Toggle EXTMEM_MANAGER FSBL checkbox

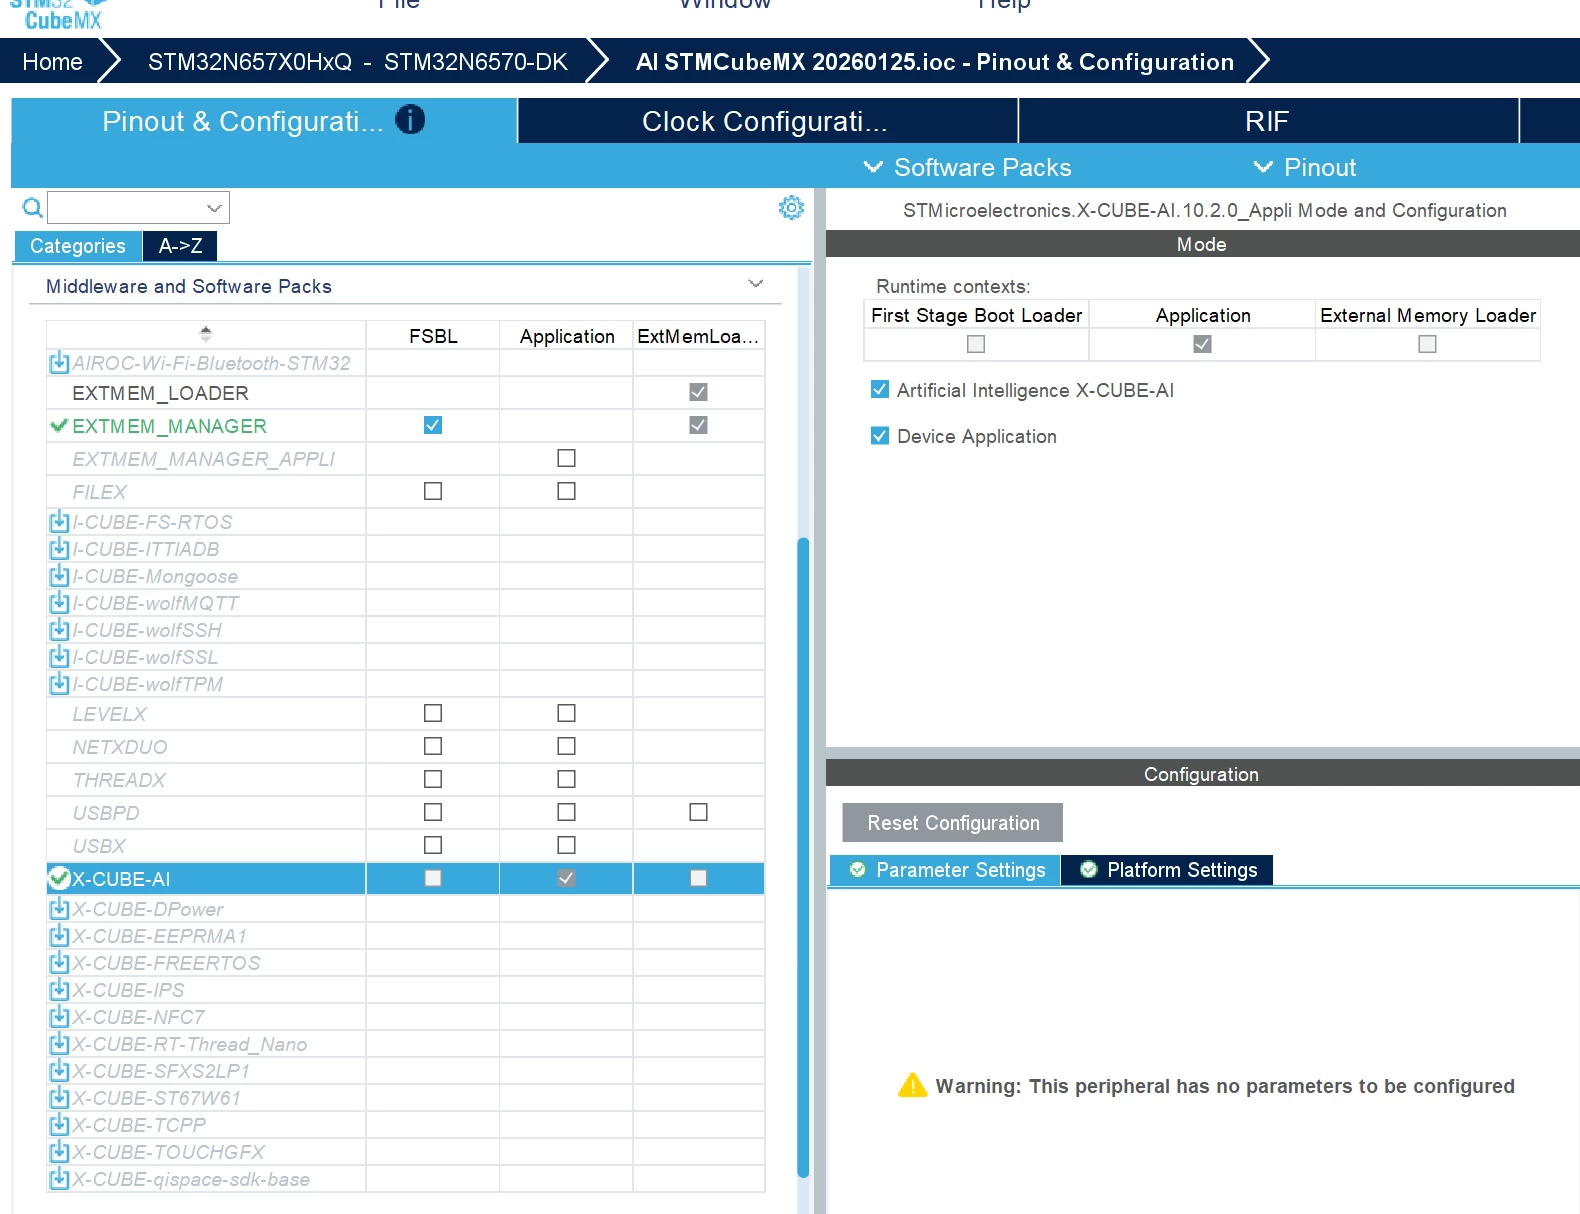(x=433, y=425)
